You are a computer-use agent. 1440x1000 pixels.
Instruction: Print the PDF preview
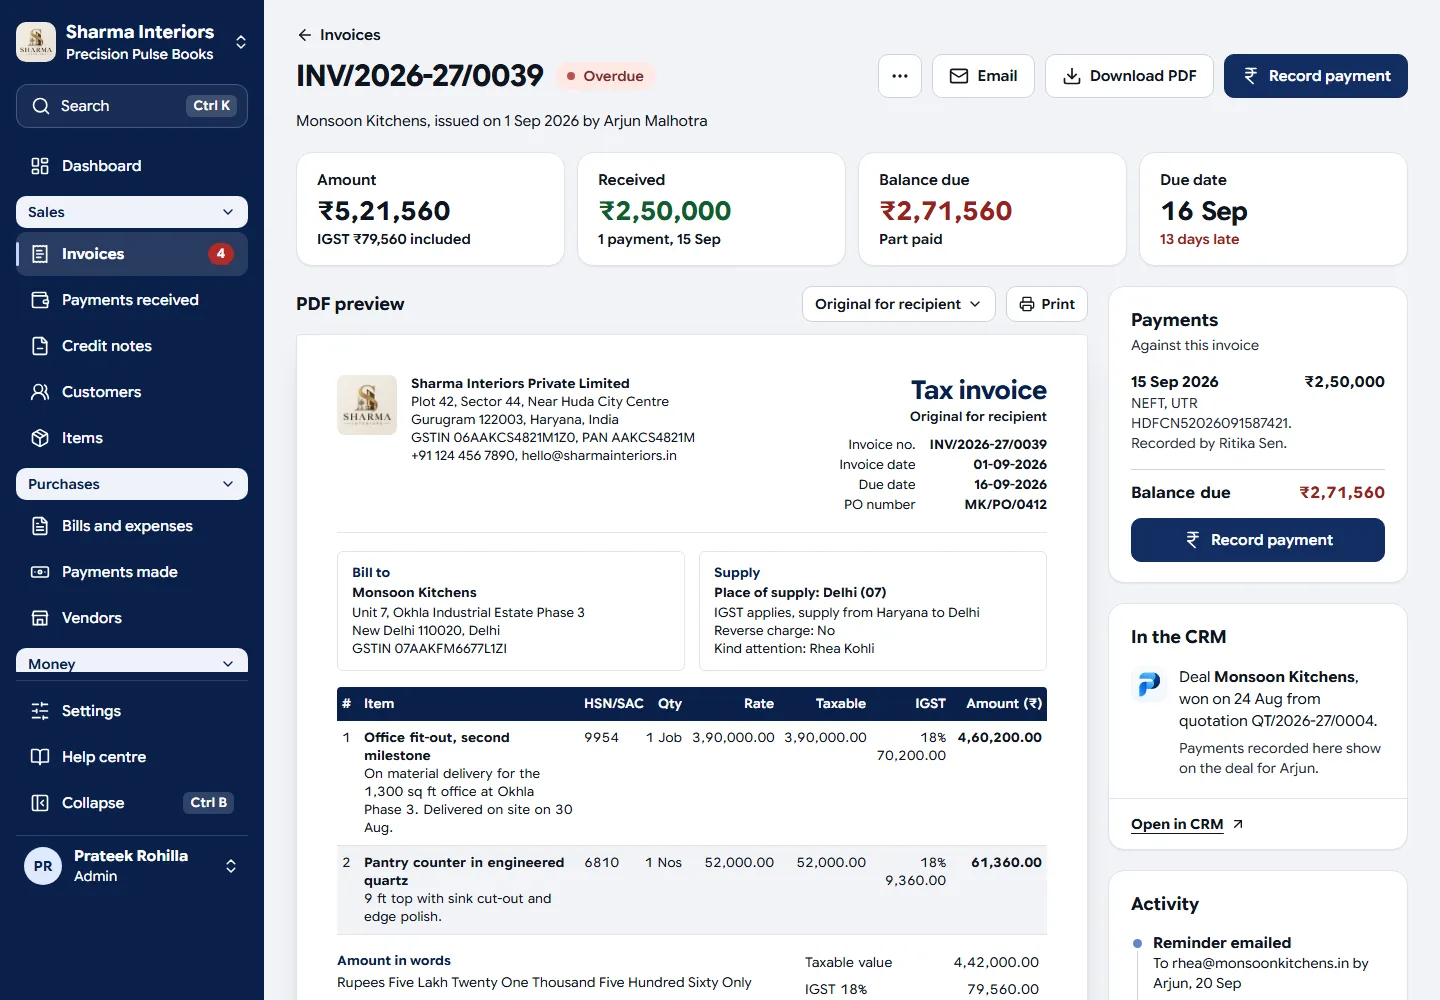(1047, 304)
